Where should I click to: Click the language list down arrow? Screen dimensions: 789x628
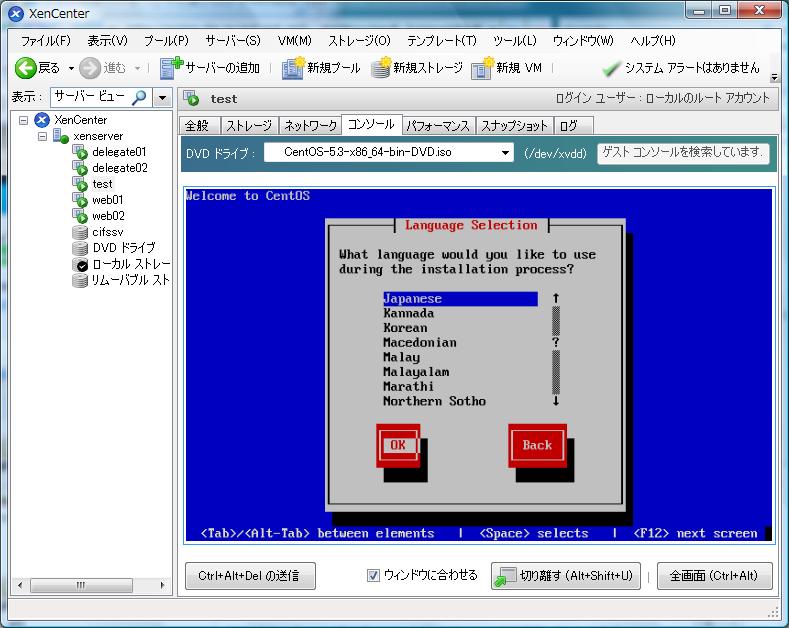pyautogui.click(x=556, y=401)
